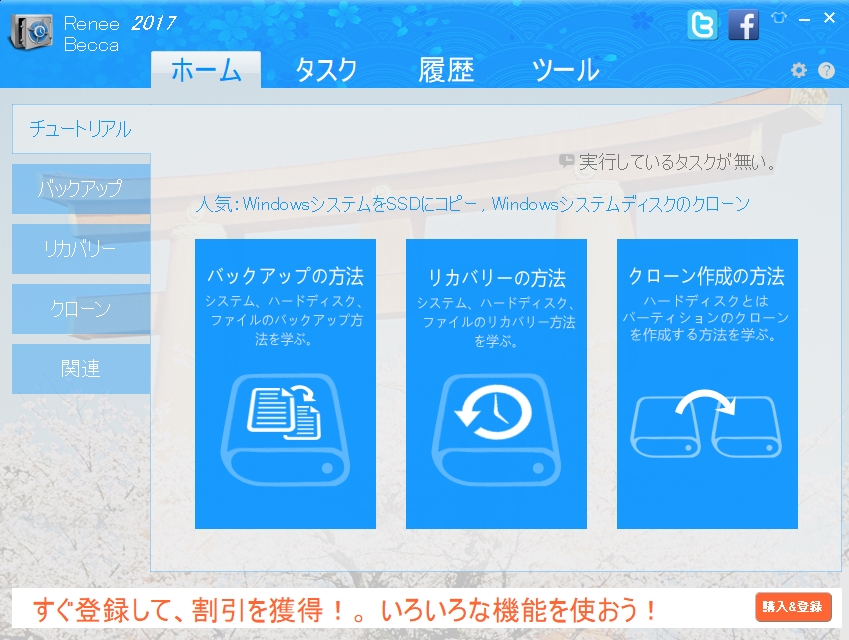The image size is (849, 640).
Task: Click 実行しているタスクが無い status text
Action: 678,161
